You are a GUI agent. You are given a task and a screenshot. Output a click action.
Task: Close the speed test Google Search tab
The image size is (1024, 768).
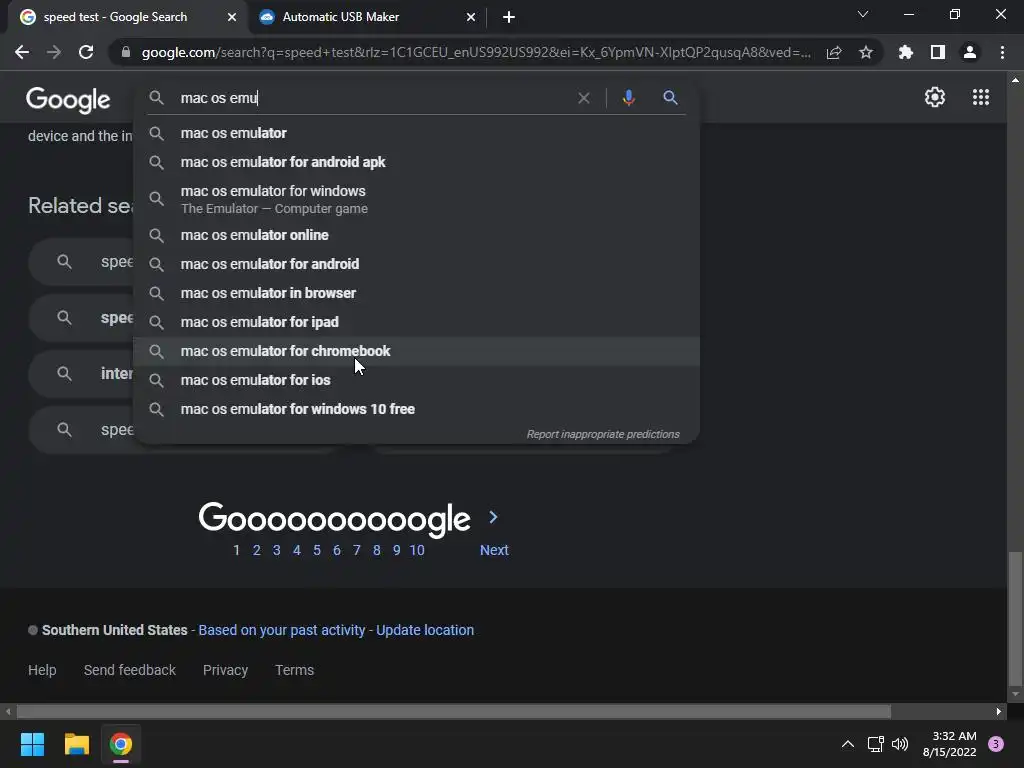[x=232, y=17]
